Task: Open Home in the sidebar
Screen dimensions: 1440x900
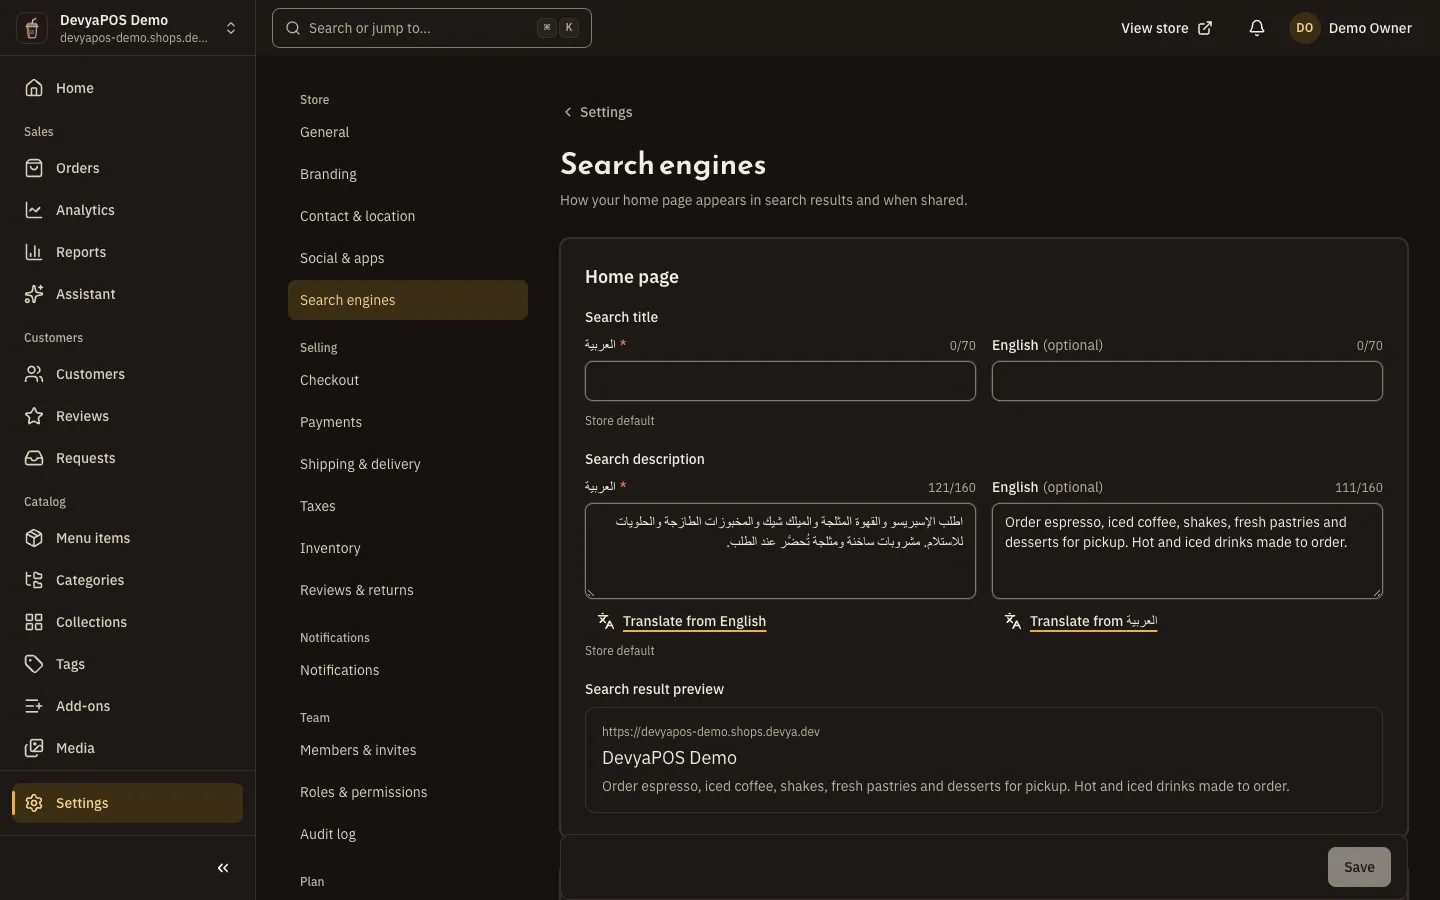Action: click(127, 88)
